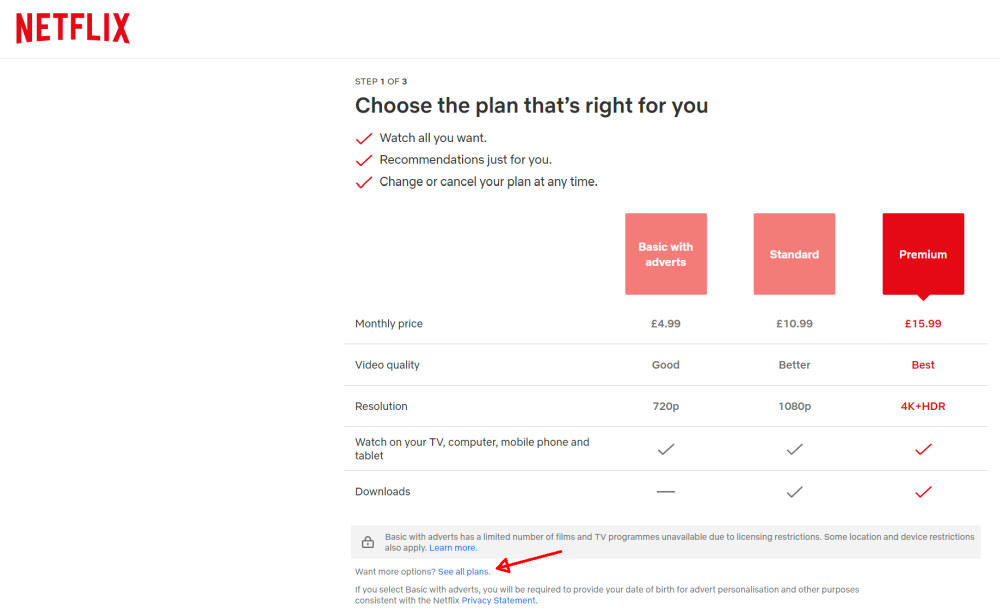Open the "See all plans" link

click(x=463, y=571)
